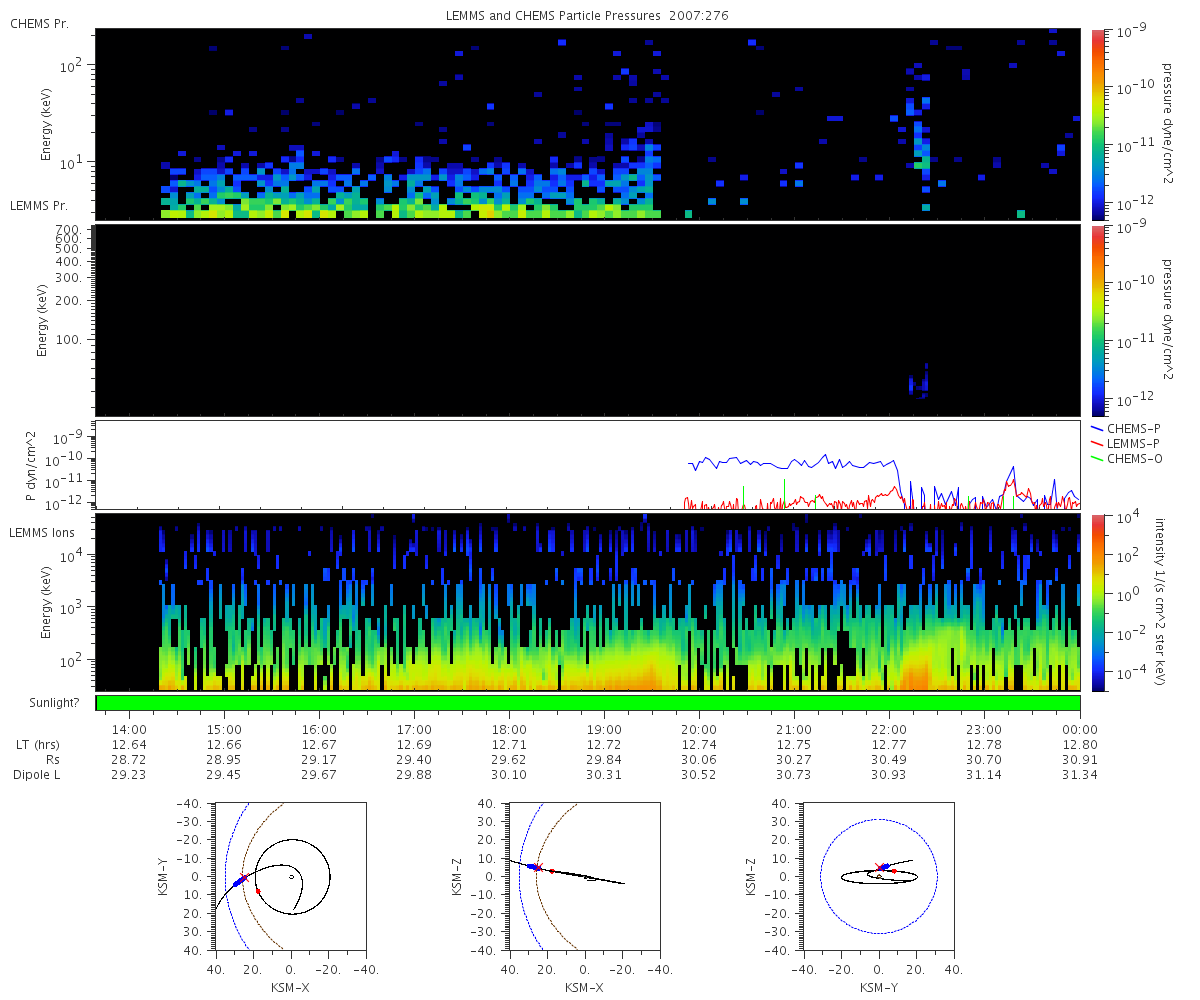Click the Rs value 28.72

pyautogui.click(x=129, y=759)
